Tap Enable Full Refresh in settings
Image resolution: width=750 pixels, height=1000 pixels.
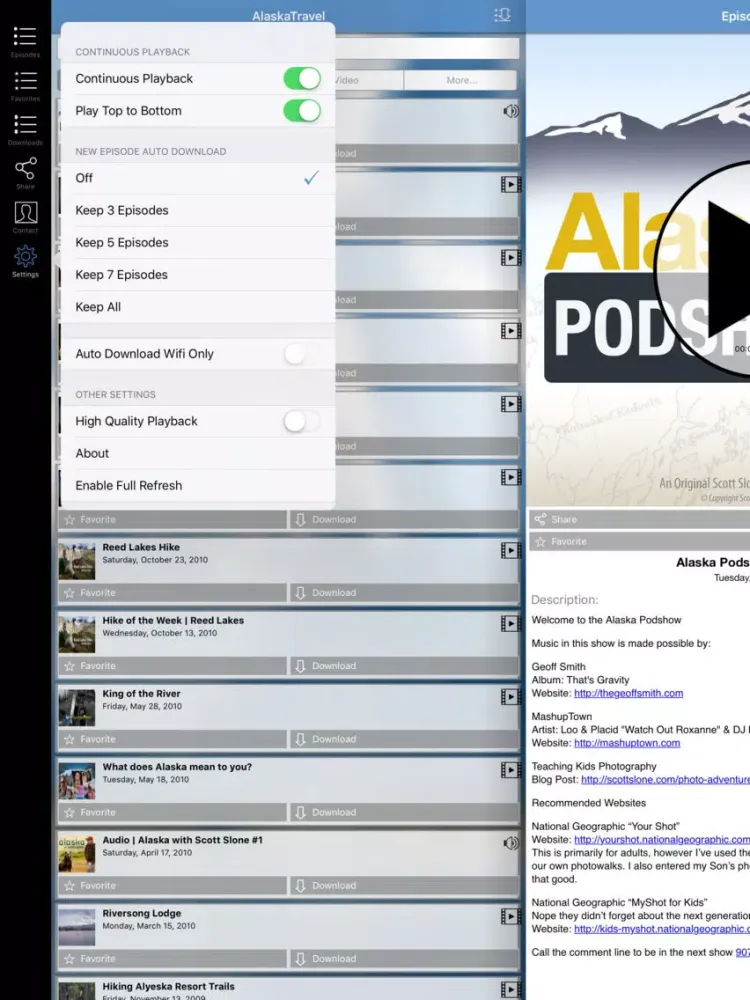(x=198, y=485)
